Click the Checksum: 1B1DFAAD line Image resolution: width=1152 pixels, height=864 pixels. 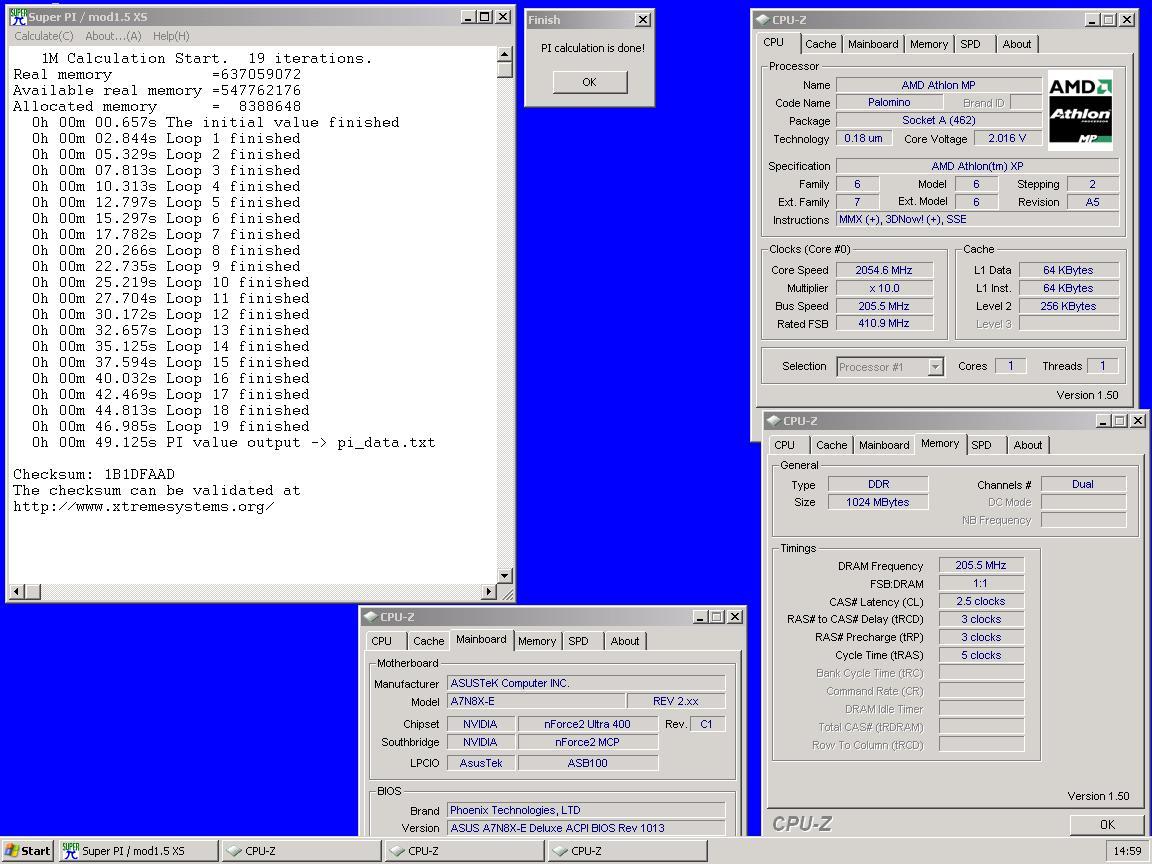point(94,475)
